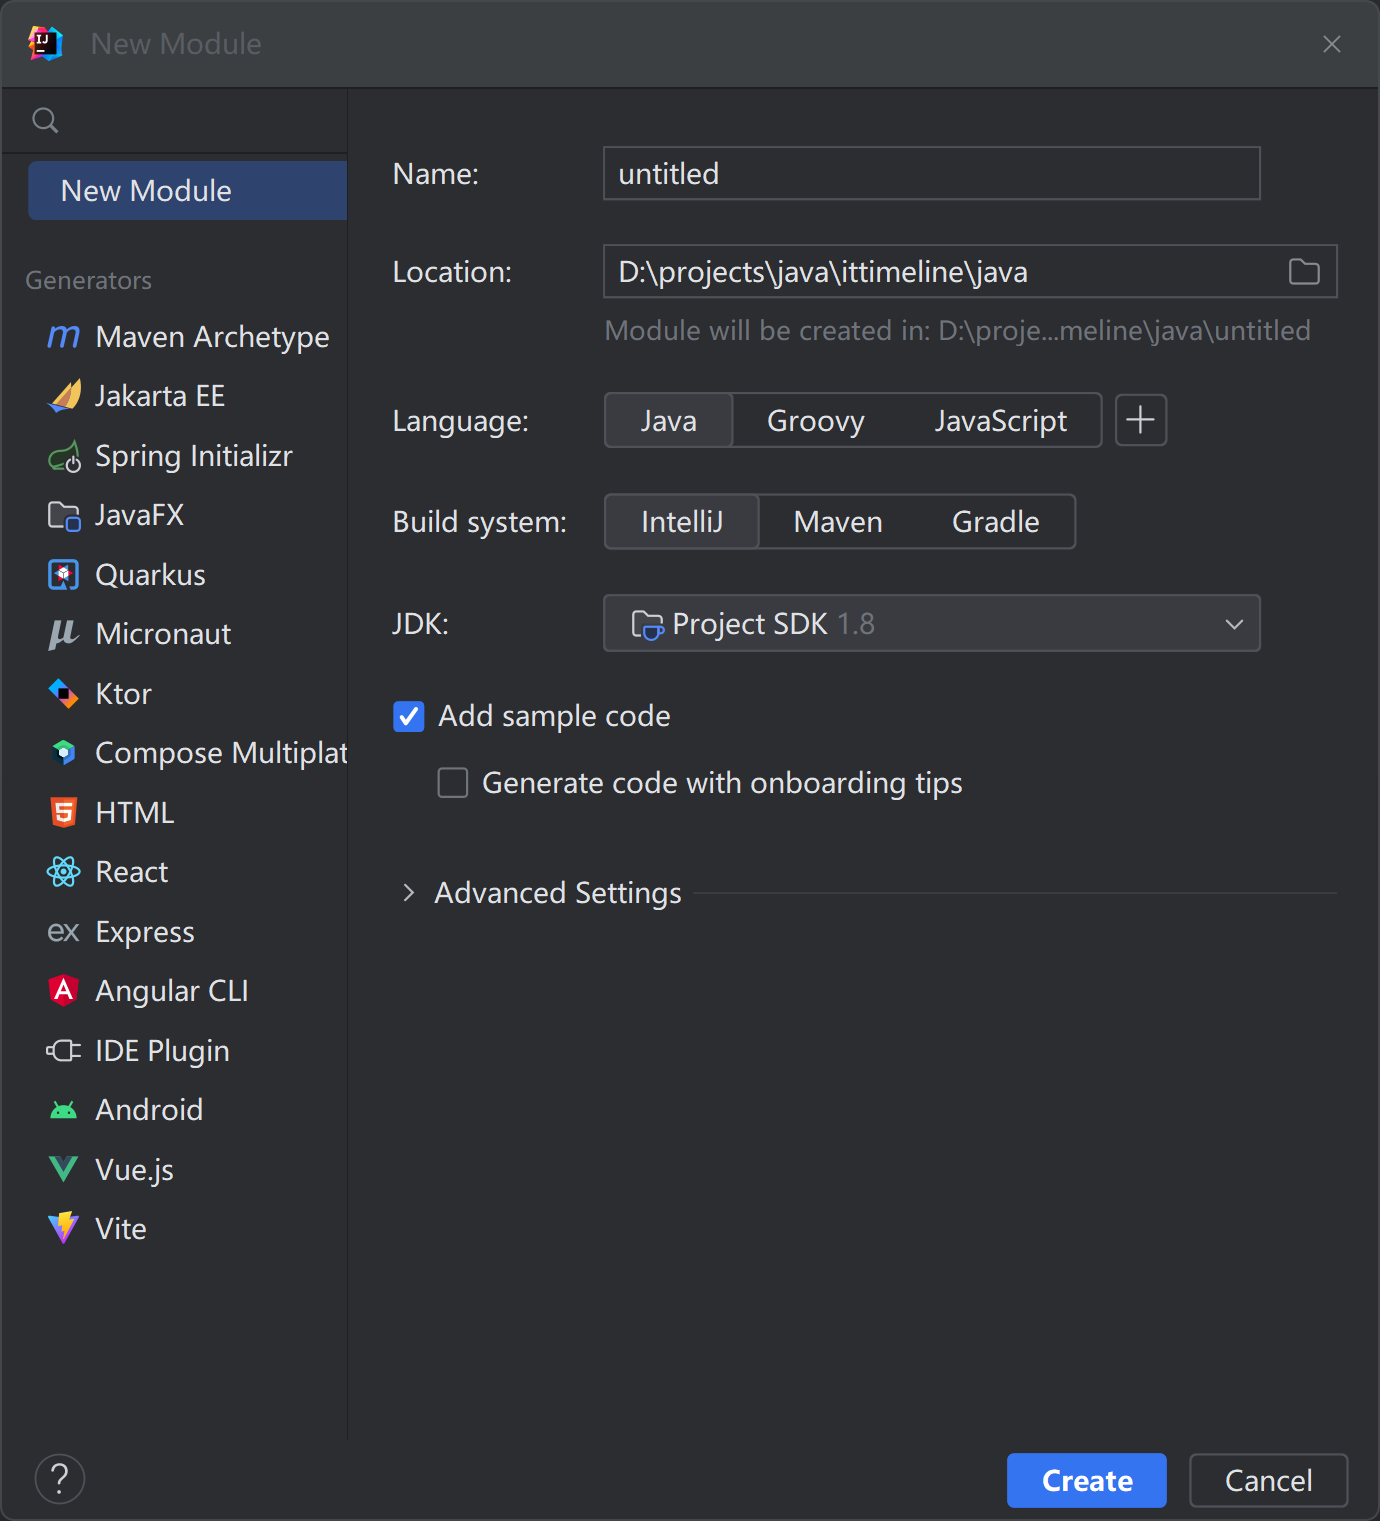Enable Generate code with onboarding tips
This screenshot has height=1521, width=1380.
(453, 782)
